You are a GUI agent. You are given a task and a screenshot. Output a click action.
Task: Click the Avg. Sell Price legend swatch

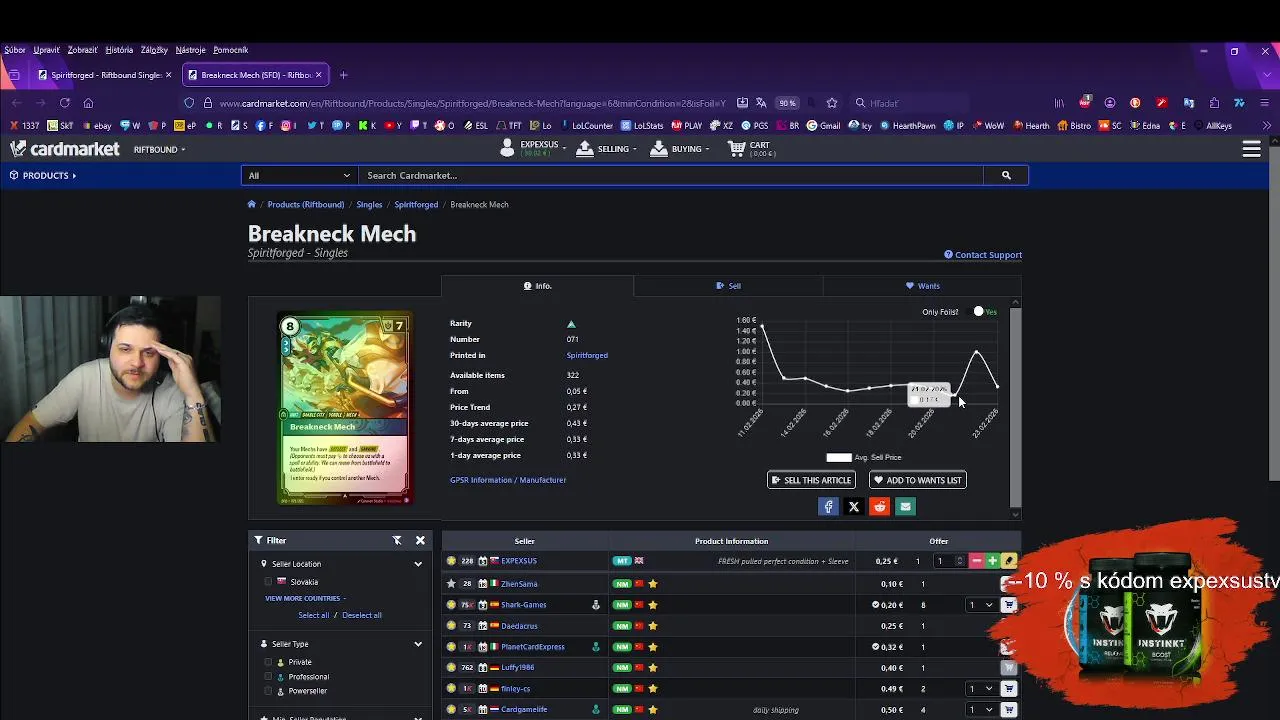838,457
